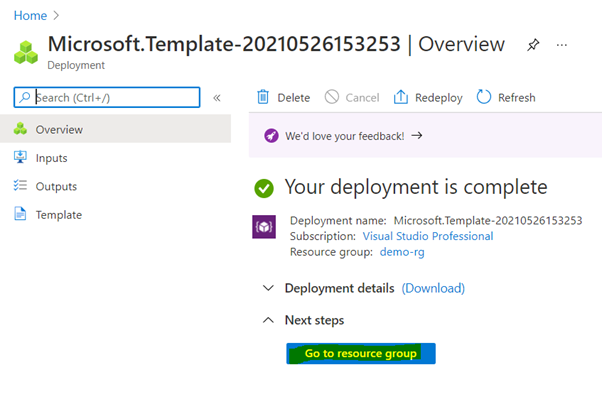
Task: Click the Redeploy upload arrow icon
Action: coord(400,97)
